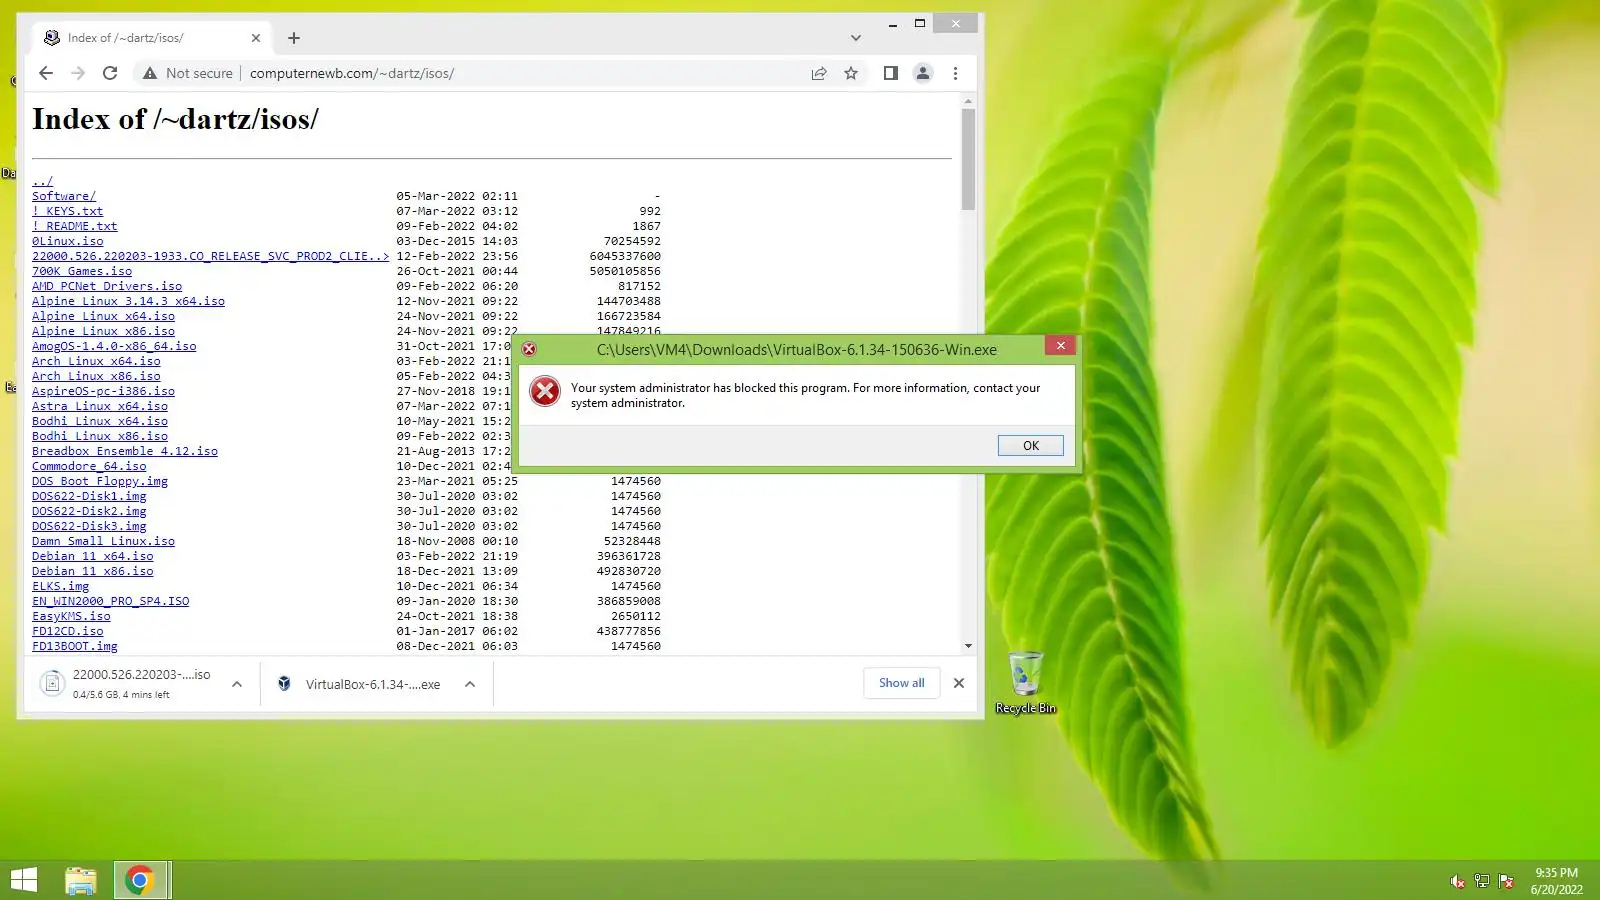This screenshot has height=900, width=1600.
Task: Download EN_WIN2000_PRO_SP4.ISO
Action: (x=110, y=601)
